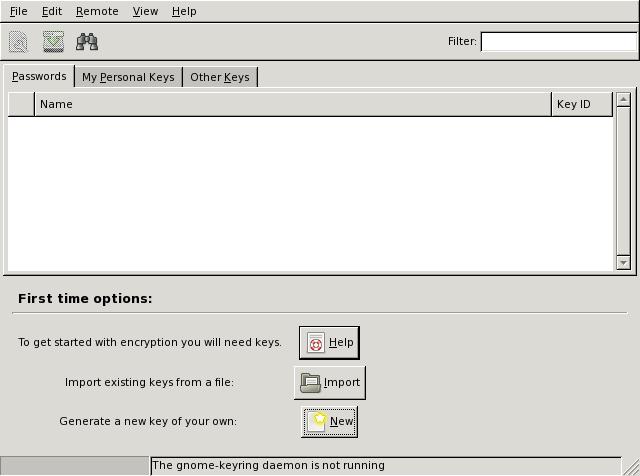
Task: Switch to My Personal Keys tab
Action: click(128, 77)
